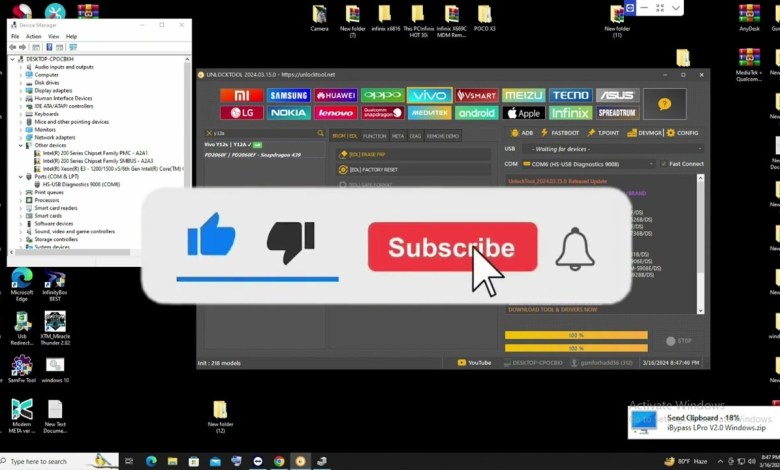Open the File menu in Device Manager
780x470 pixels.
tap(15, 36)
